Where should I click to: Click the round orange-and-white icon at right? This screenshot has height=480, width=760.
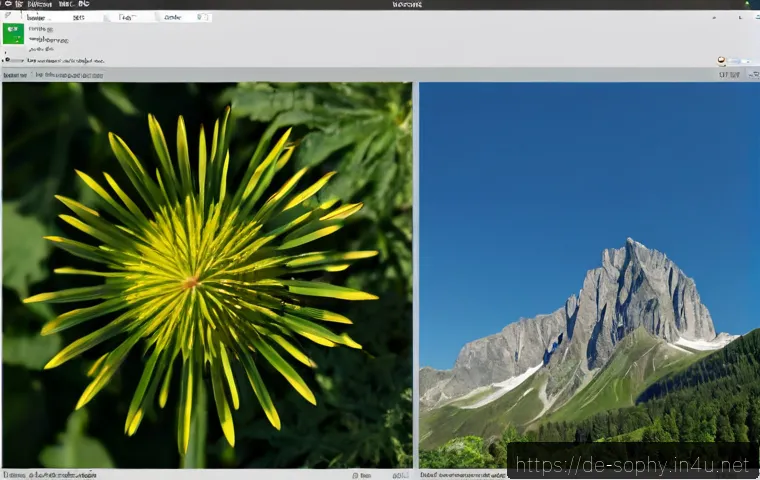pyautogui.click(x=721, y=61)
